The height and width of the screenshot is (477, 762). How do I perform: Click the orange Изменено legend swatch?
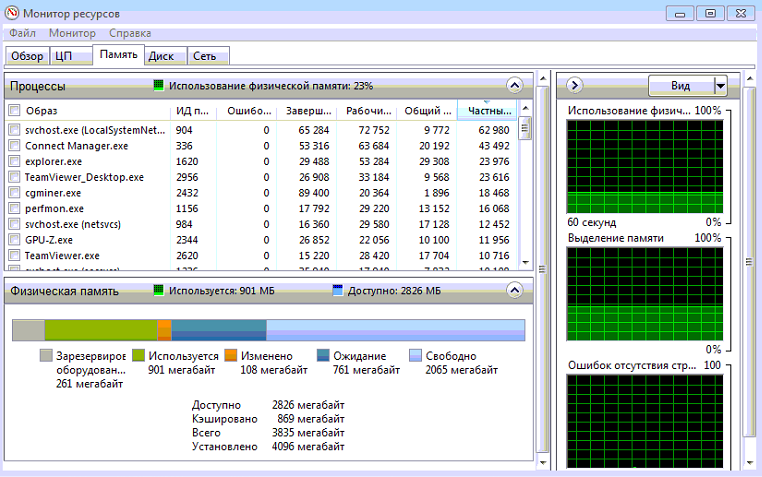[x=230, y=356]
